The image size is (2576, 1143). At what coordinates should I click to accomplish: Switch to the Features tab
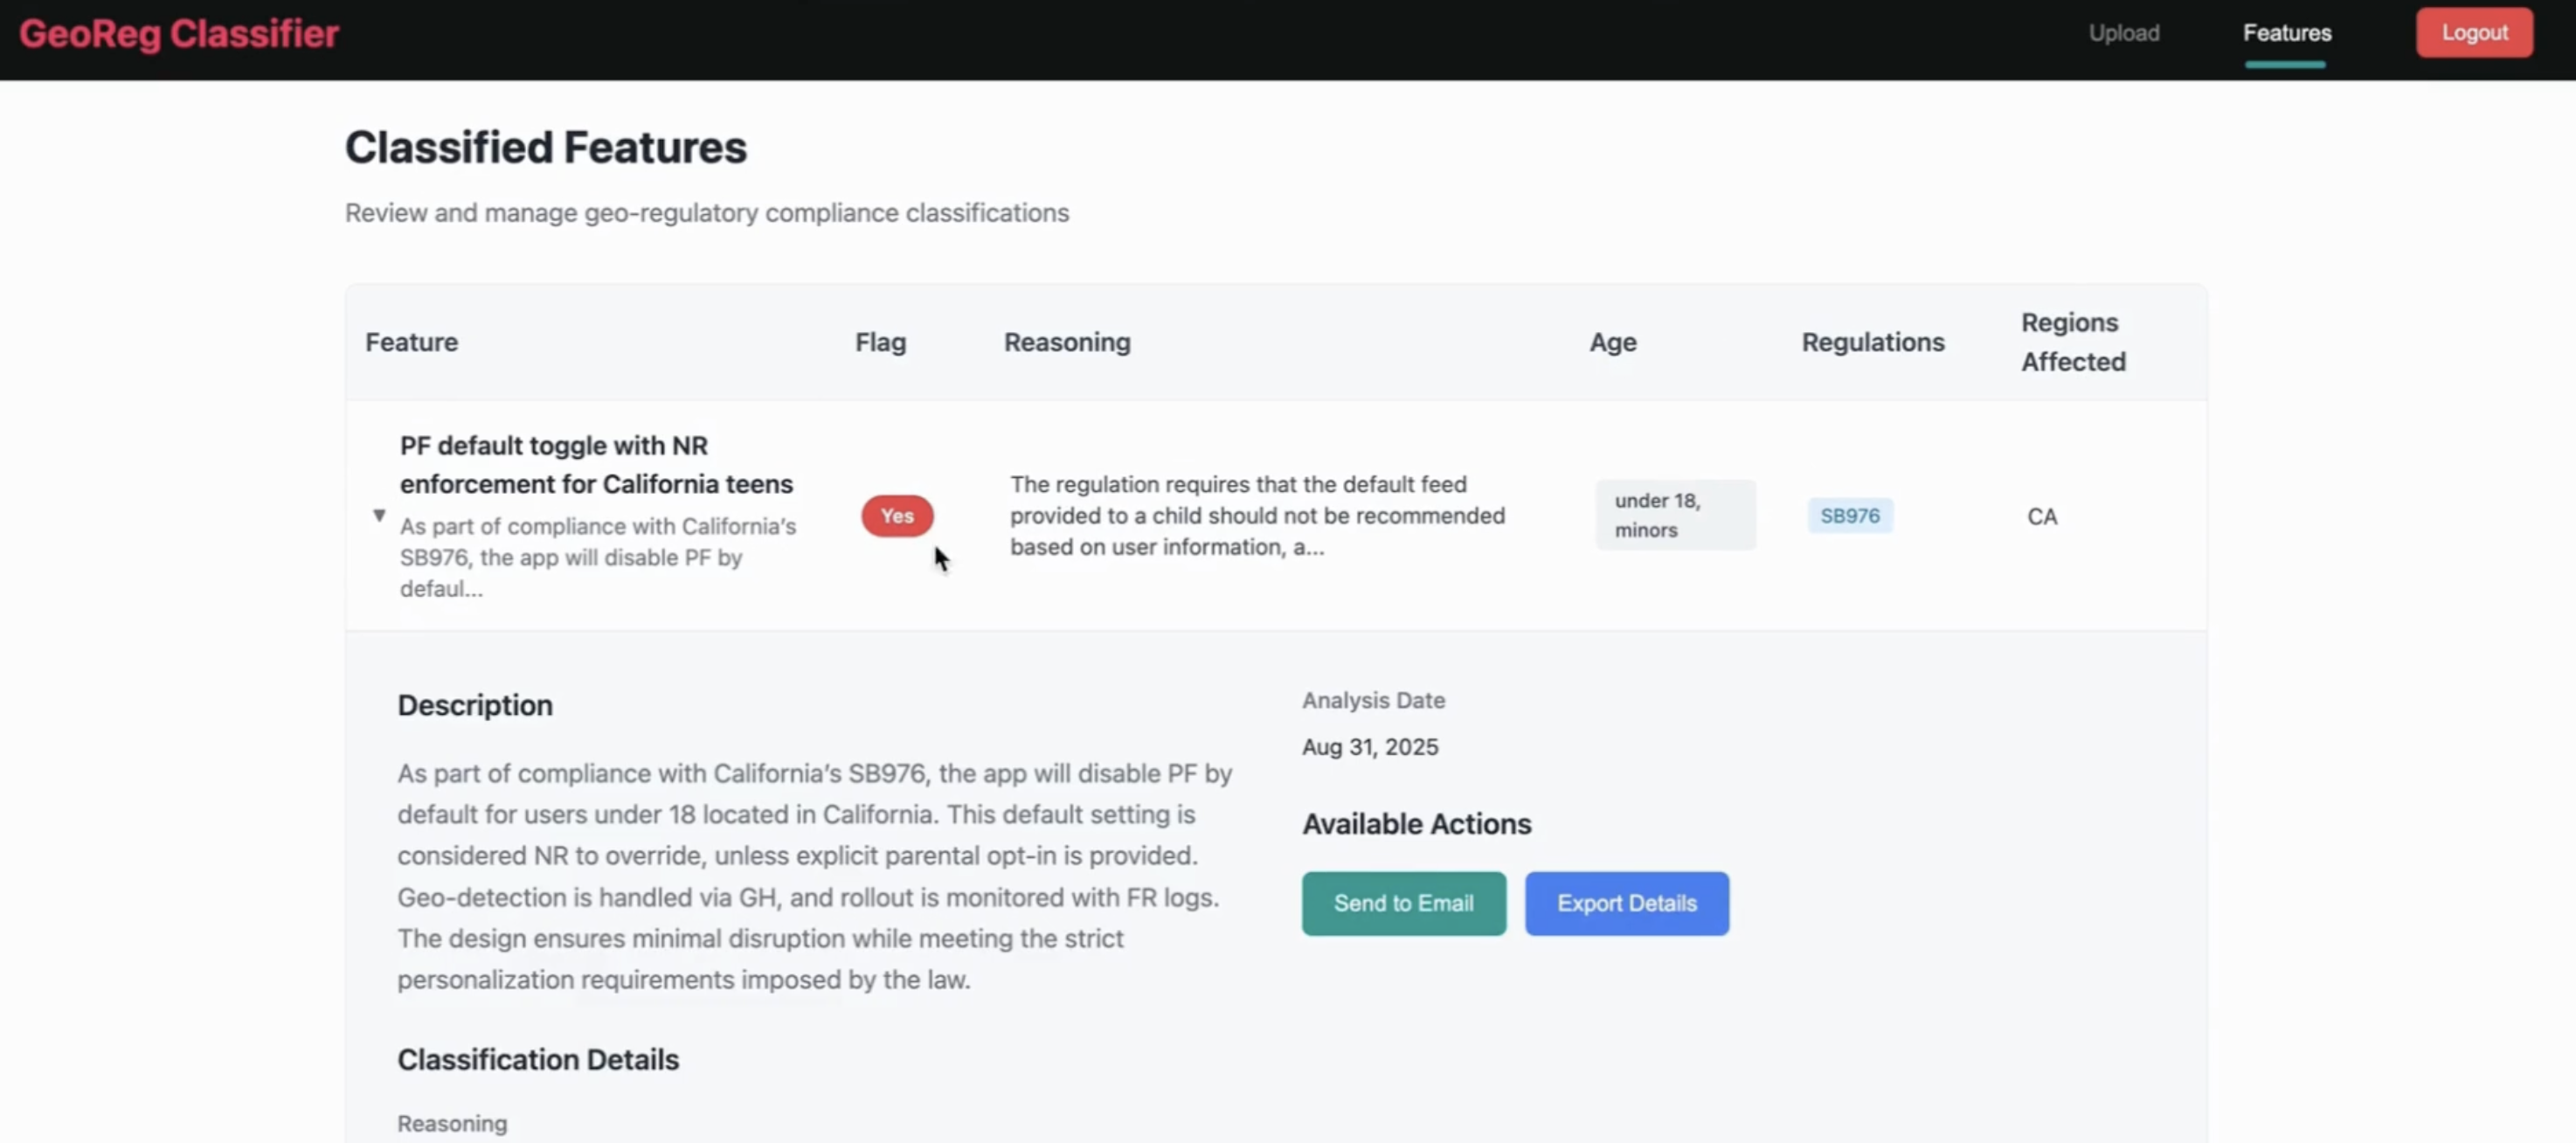click(x=2286, y=33)
